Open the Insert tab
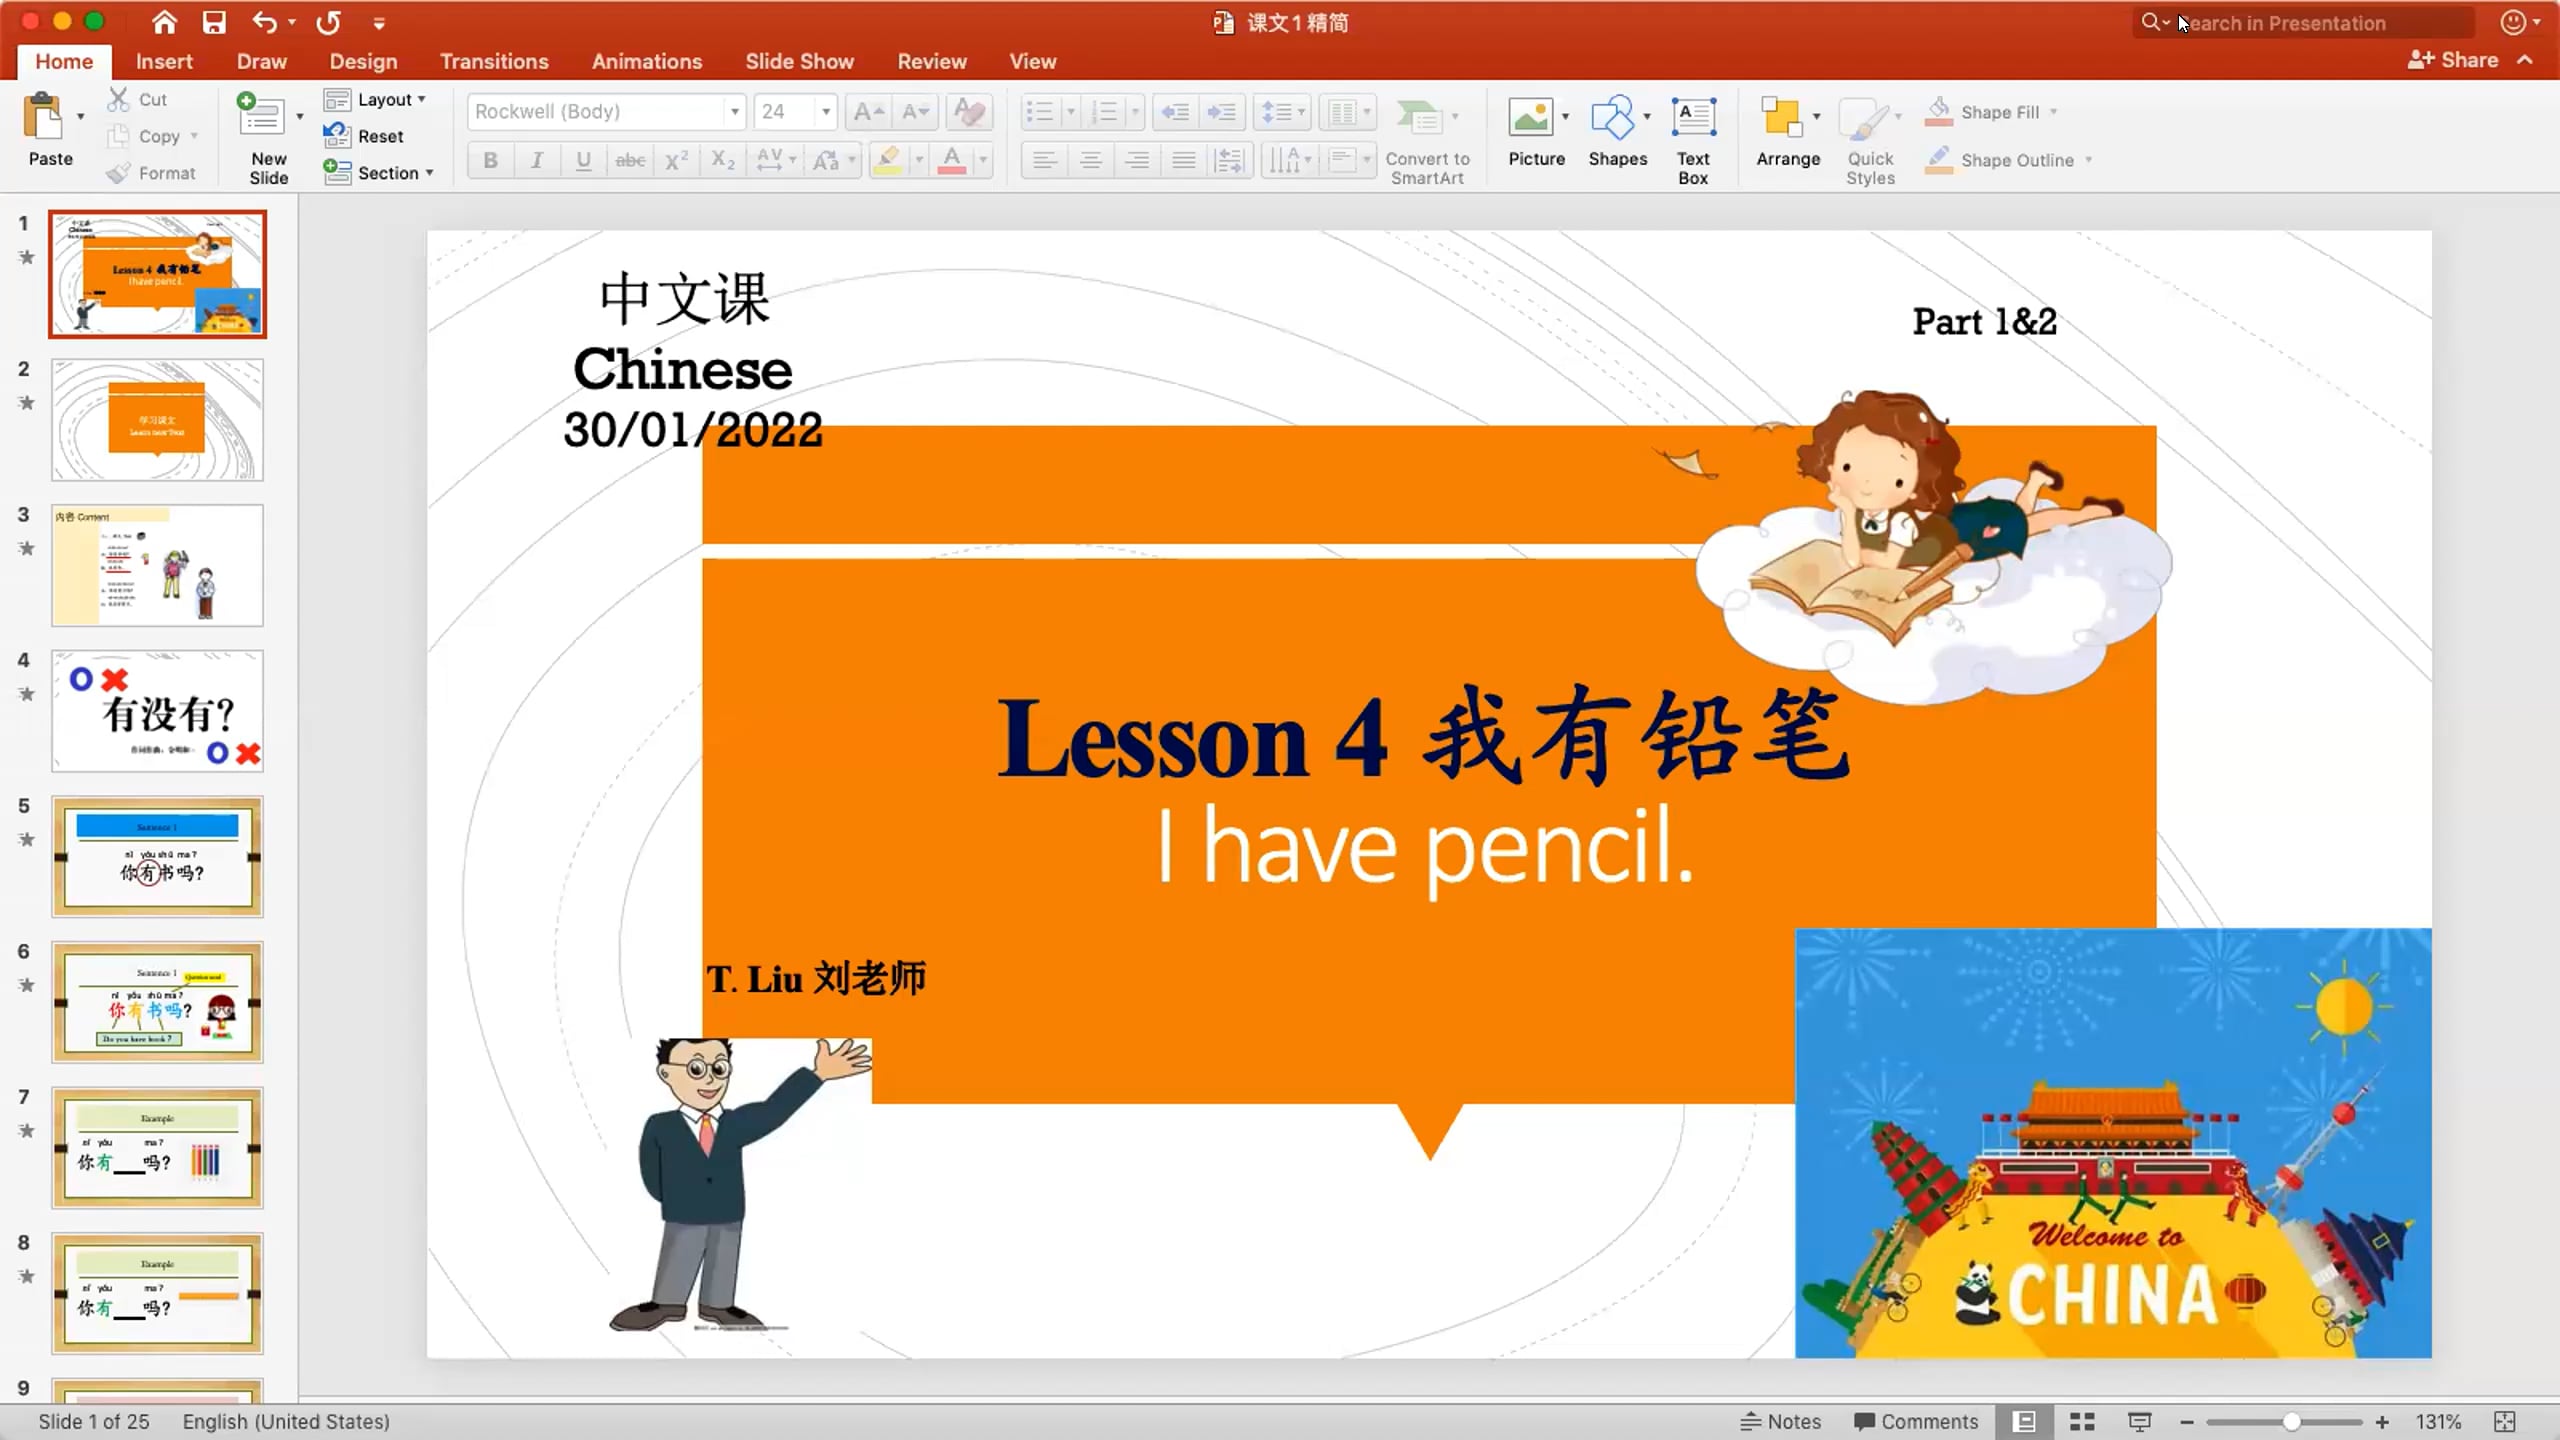This screenshot has width=2560, height=1440. click(164, 61)
